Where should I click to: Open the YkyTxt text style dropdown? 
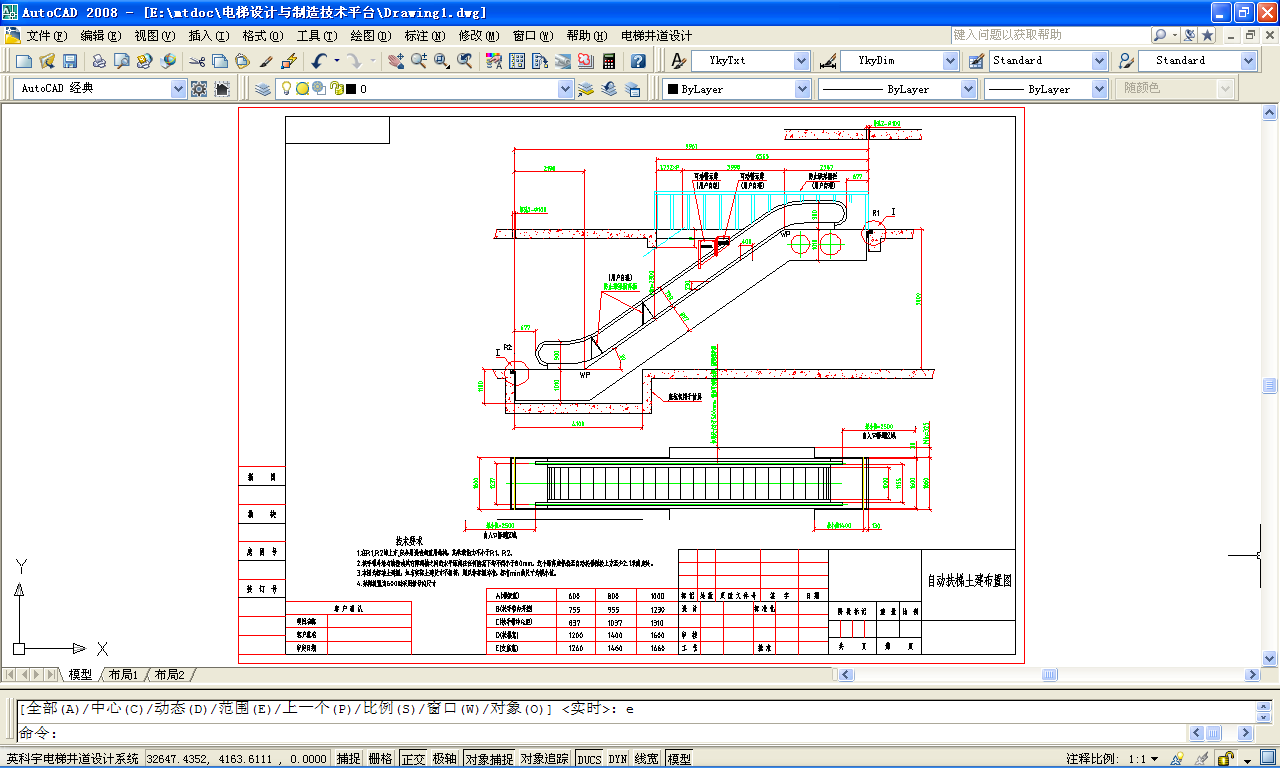801,61
